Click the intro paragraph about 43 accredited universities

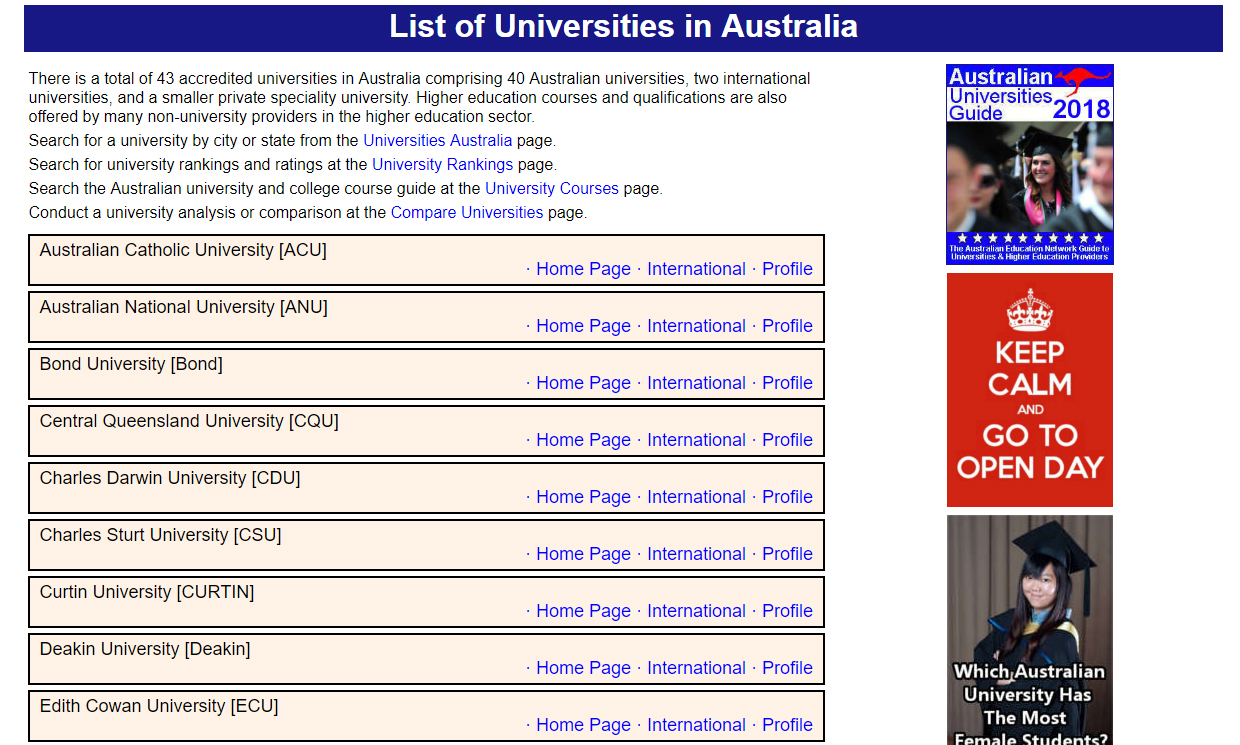tap(420, 97)
